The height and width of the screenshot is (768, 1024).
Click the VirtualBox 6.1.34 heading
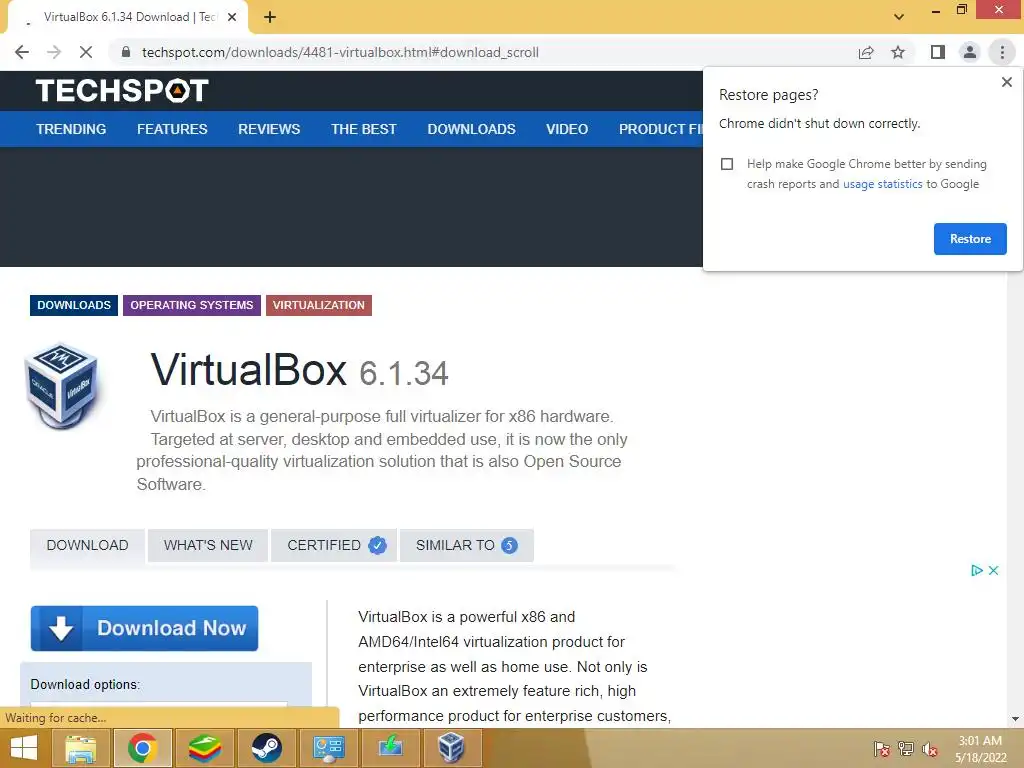pyautogui.click(x=299, y=370)
